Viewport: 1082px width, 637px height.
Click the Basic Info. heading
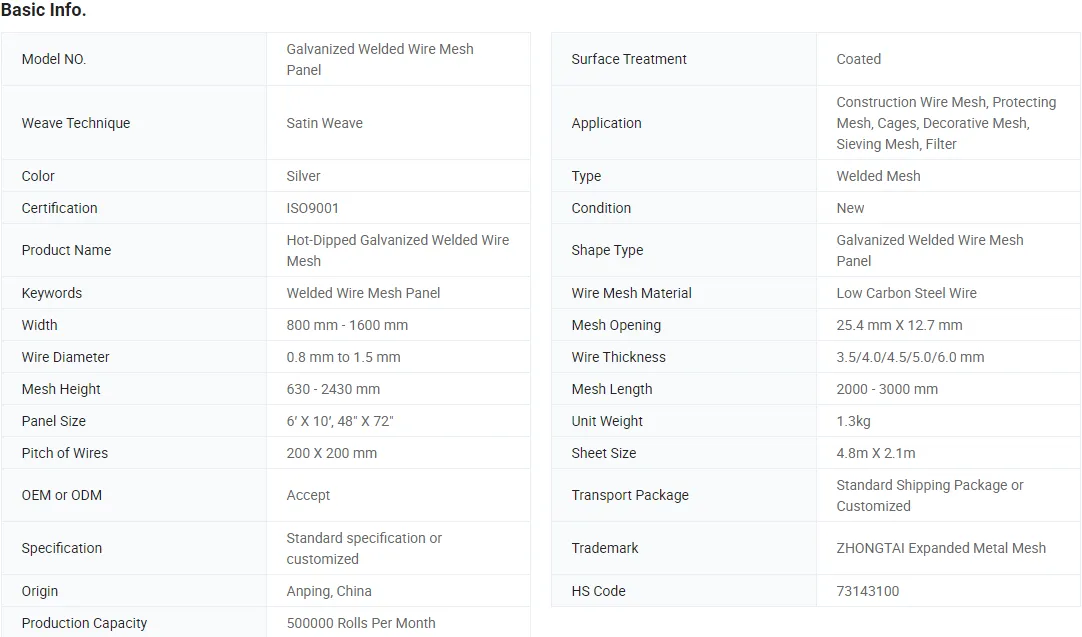pos(43,11)
